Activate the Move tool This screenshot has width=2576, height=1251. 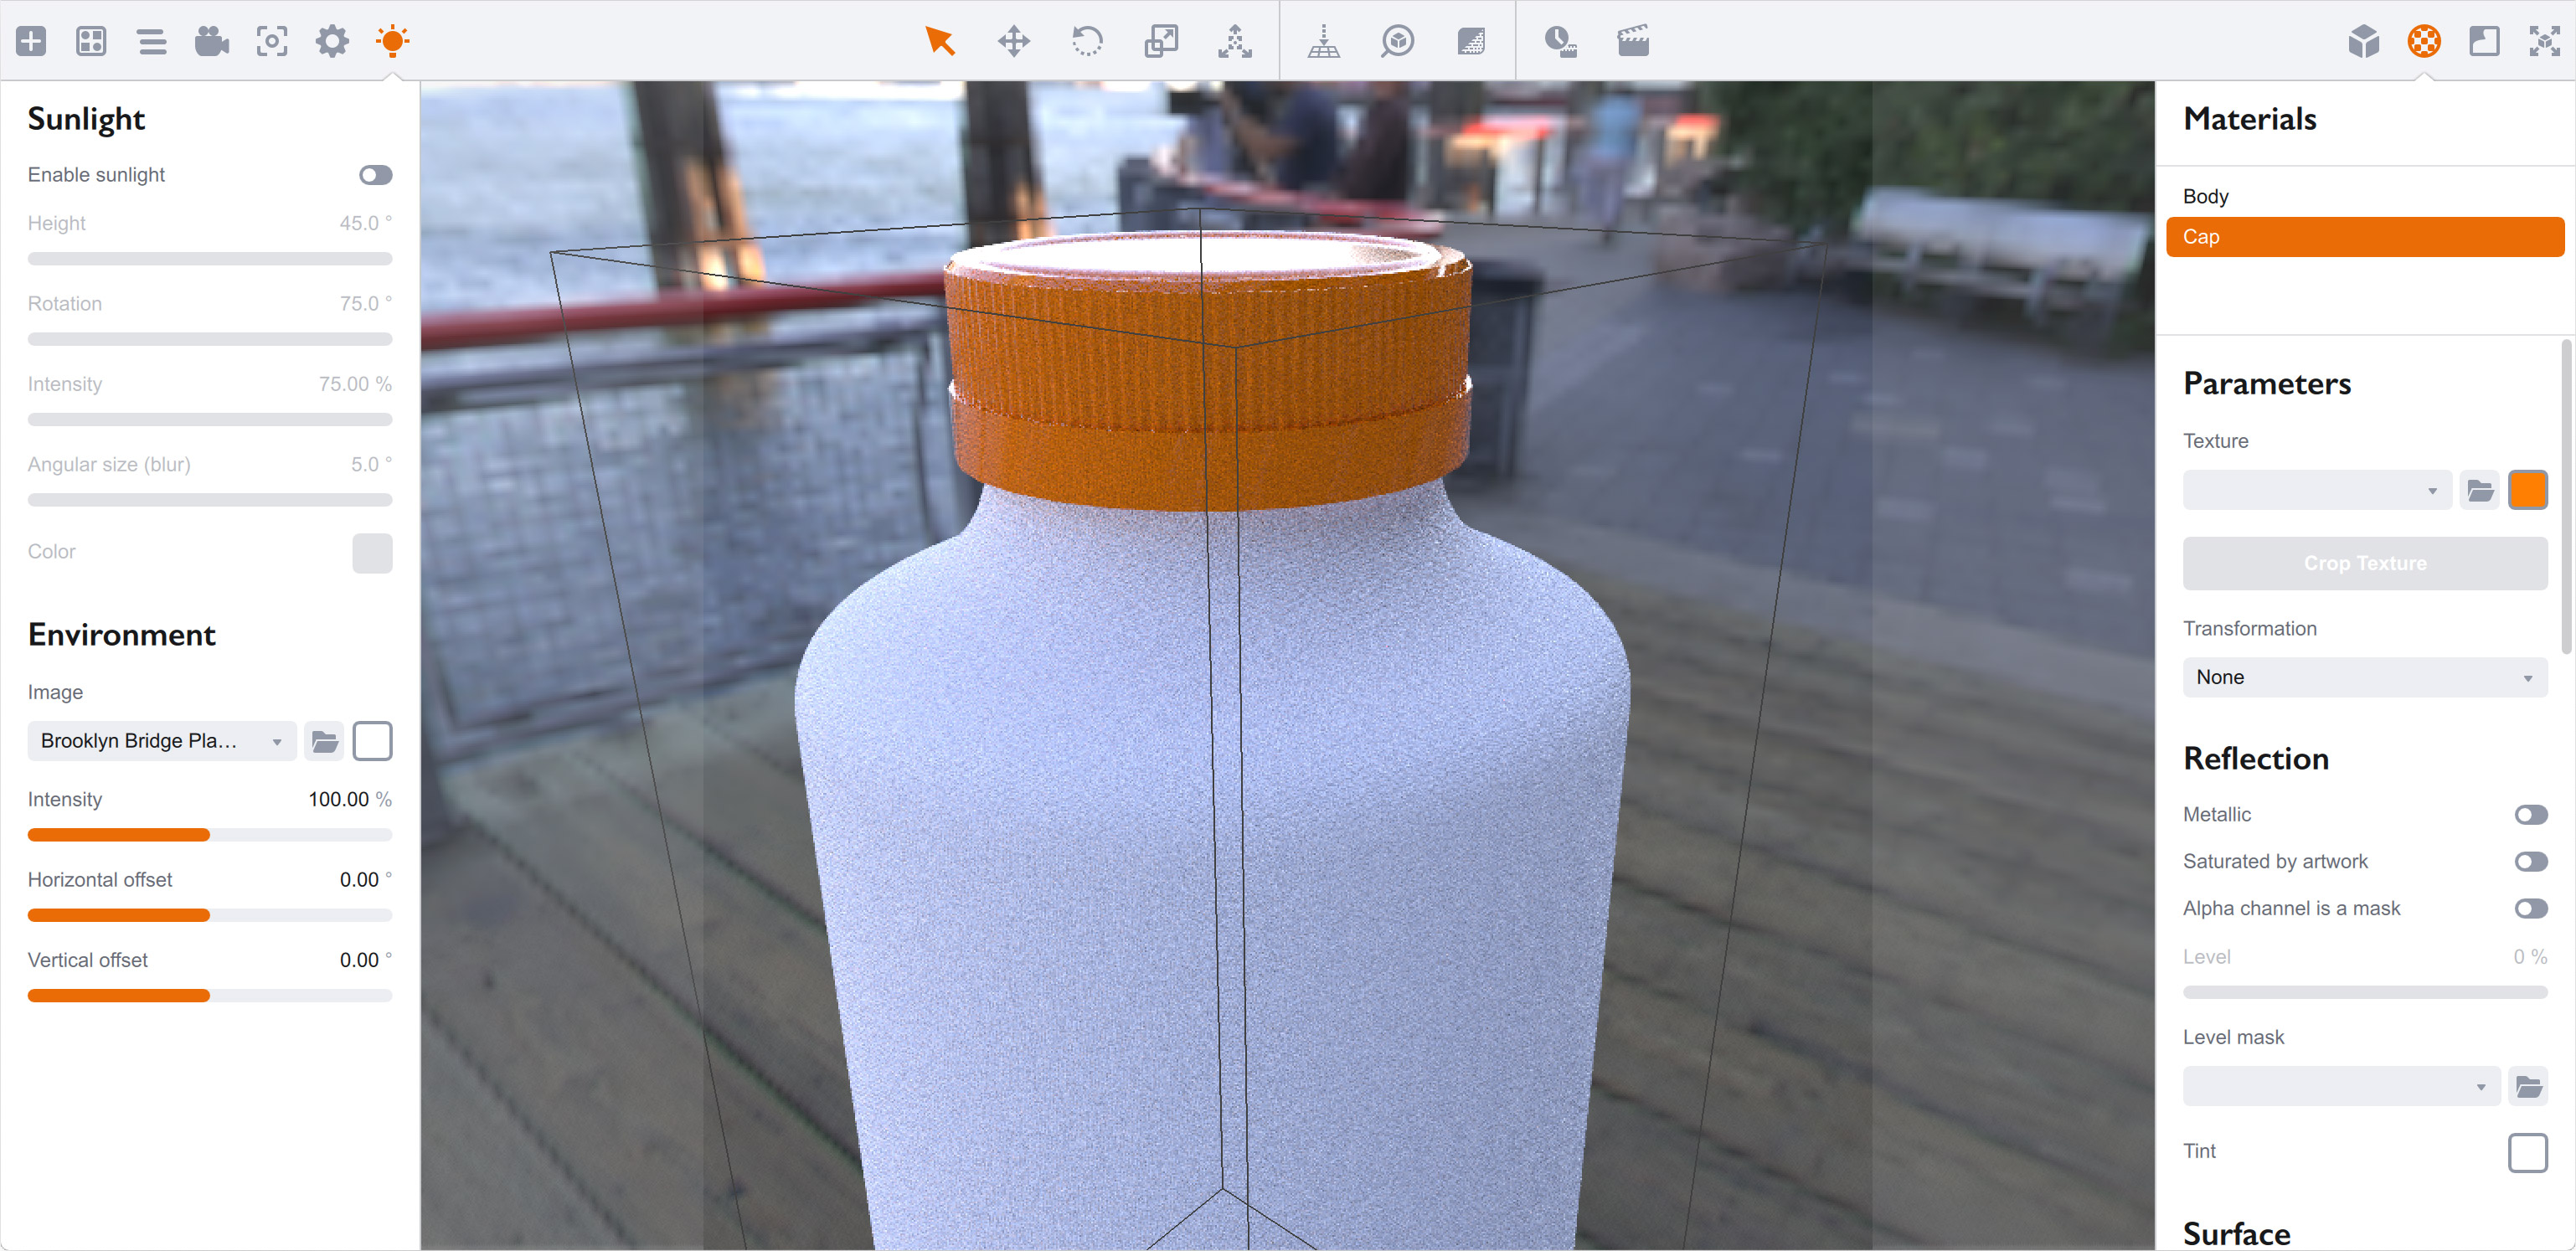pyautogui.click(x=1013, y=41)
